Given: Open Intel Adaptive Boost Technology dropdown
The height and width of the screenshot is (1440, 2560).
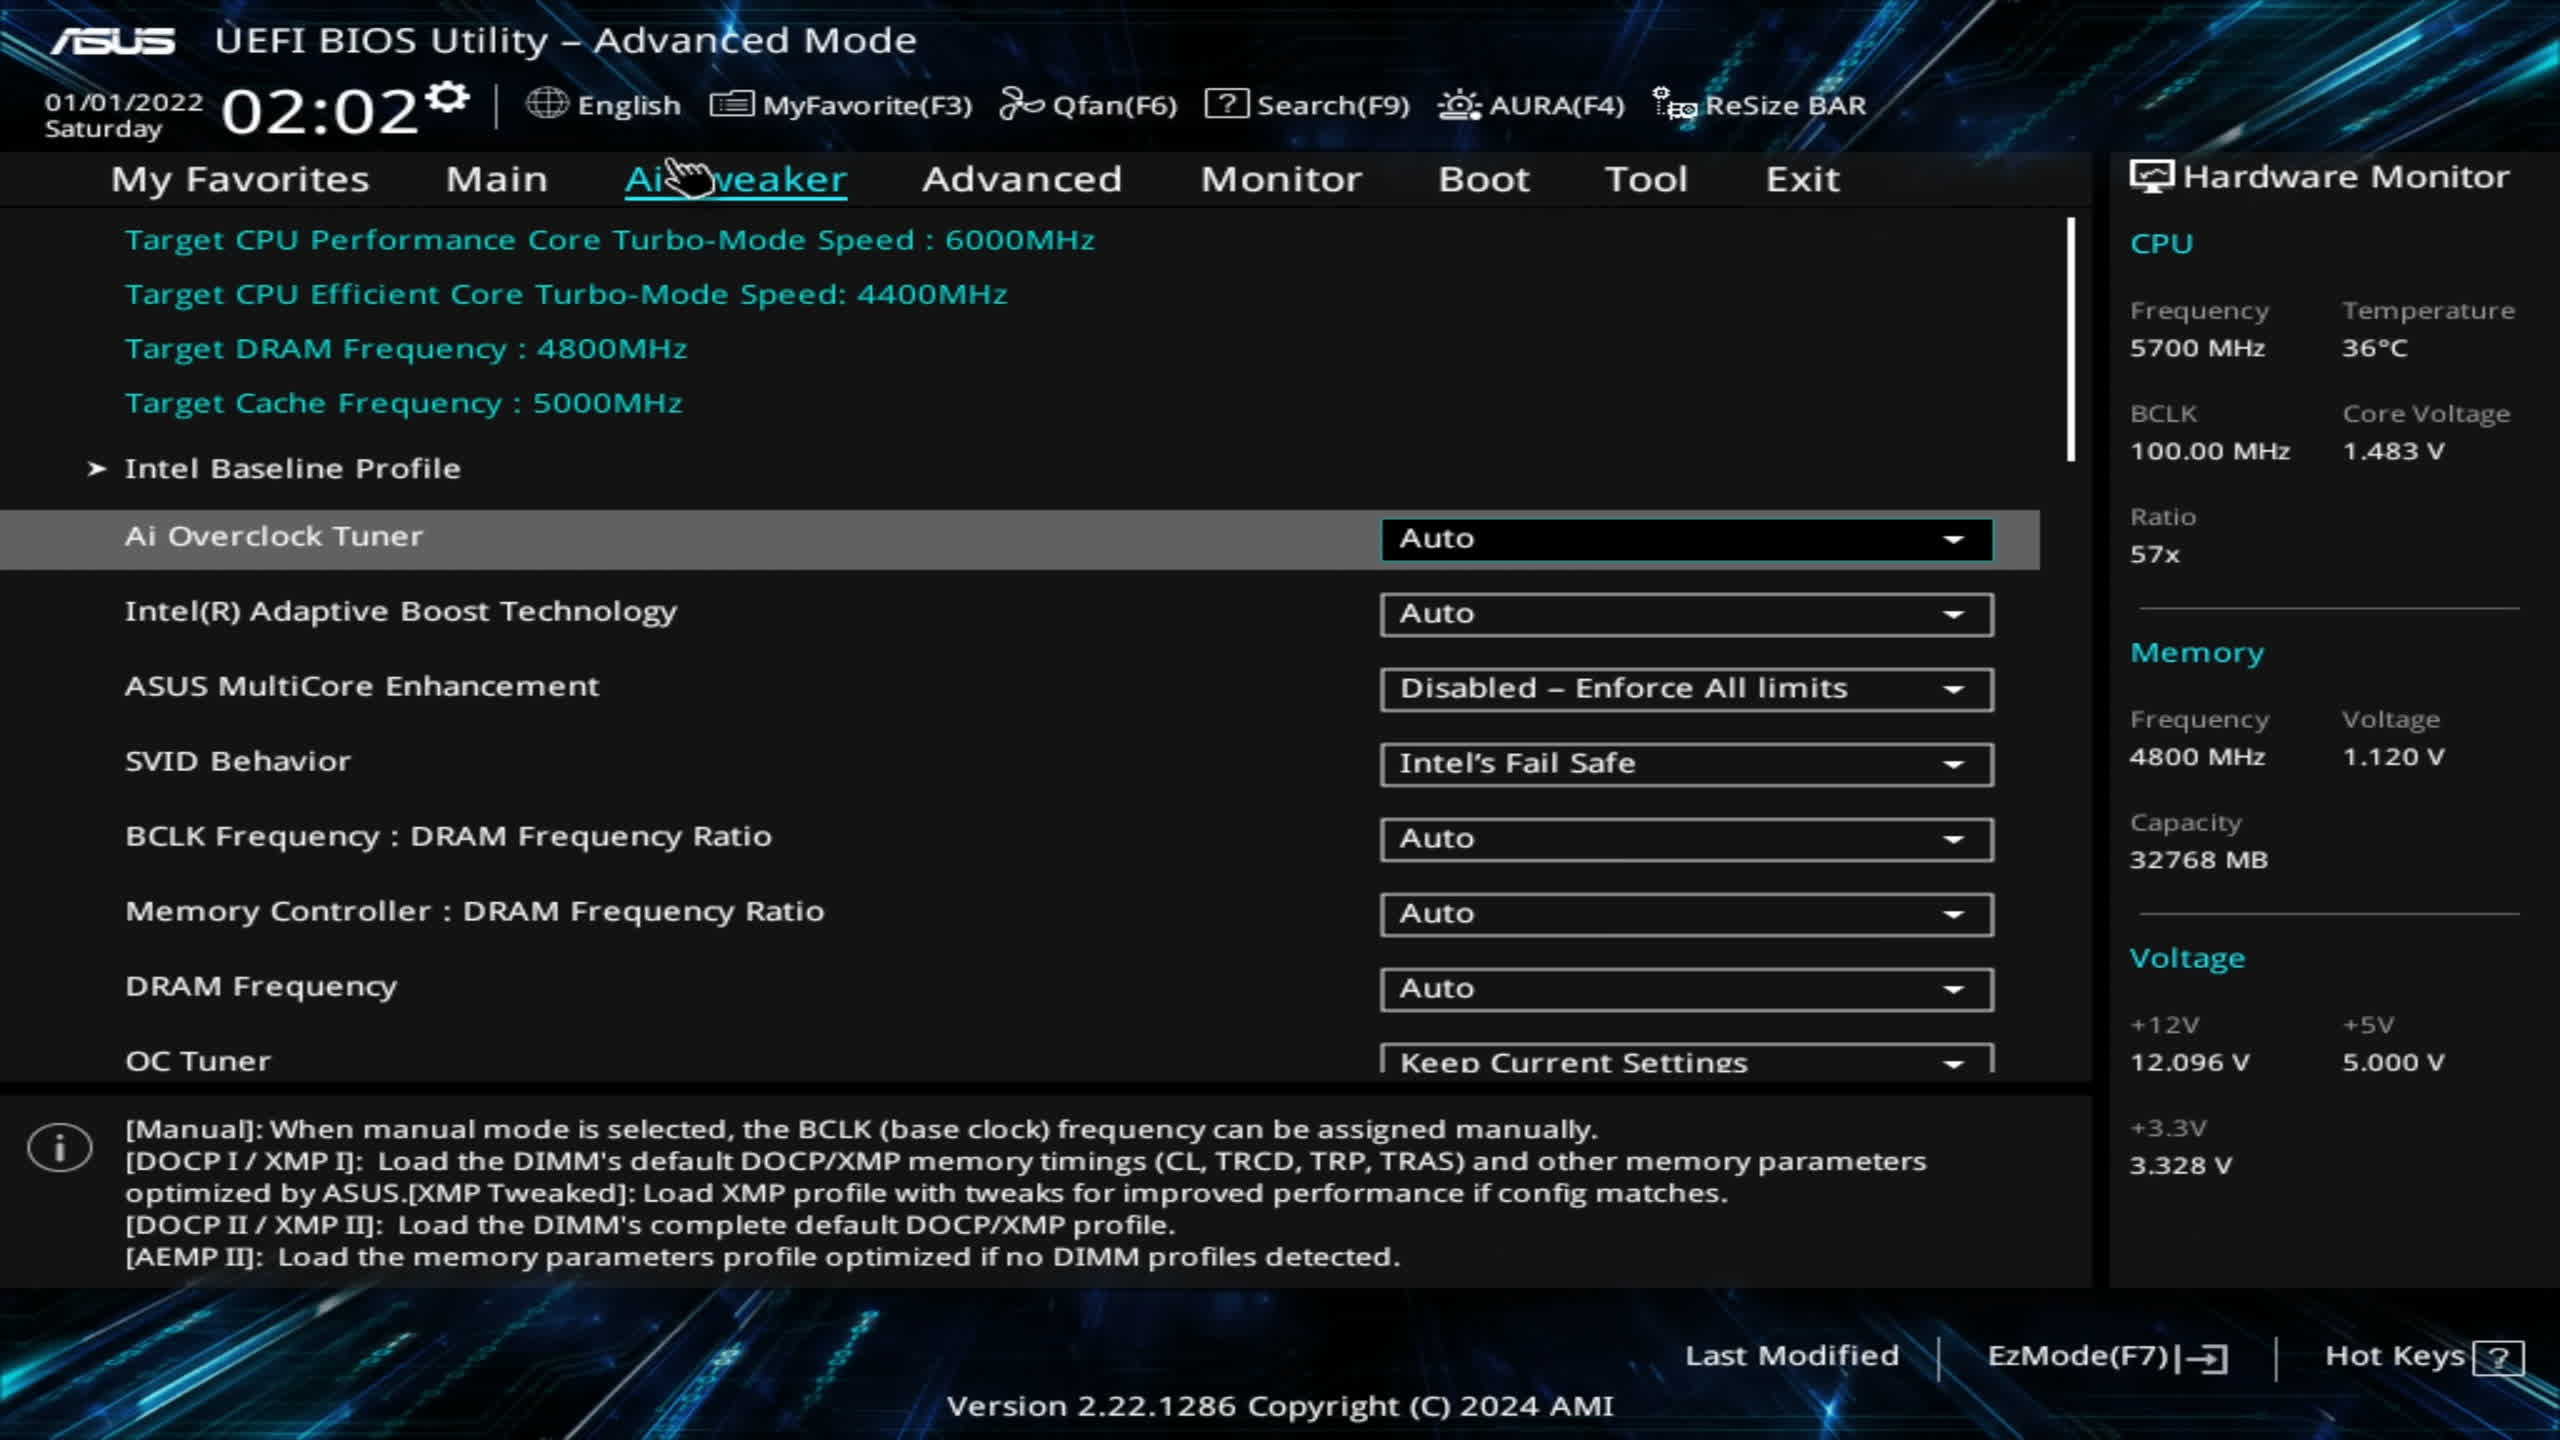Looking at the screenshot, I should (1687, 614).
